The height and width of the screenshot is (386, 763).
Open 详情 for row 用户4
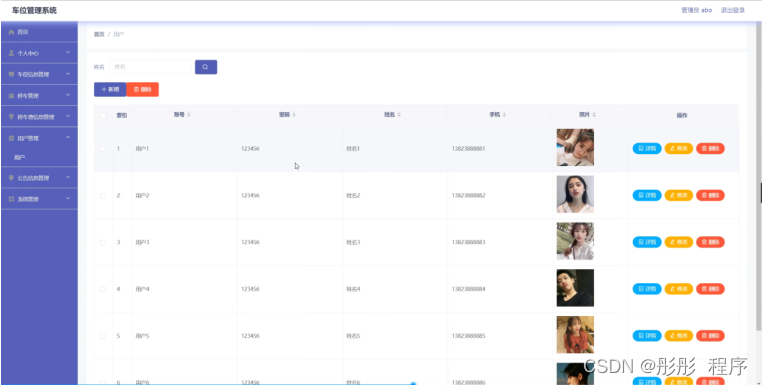tap(647, 289)
